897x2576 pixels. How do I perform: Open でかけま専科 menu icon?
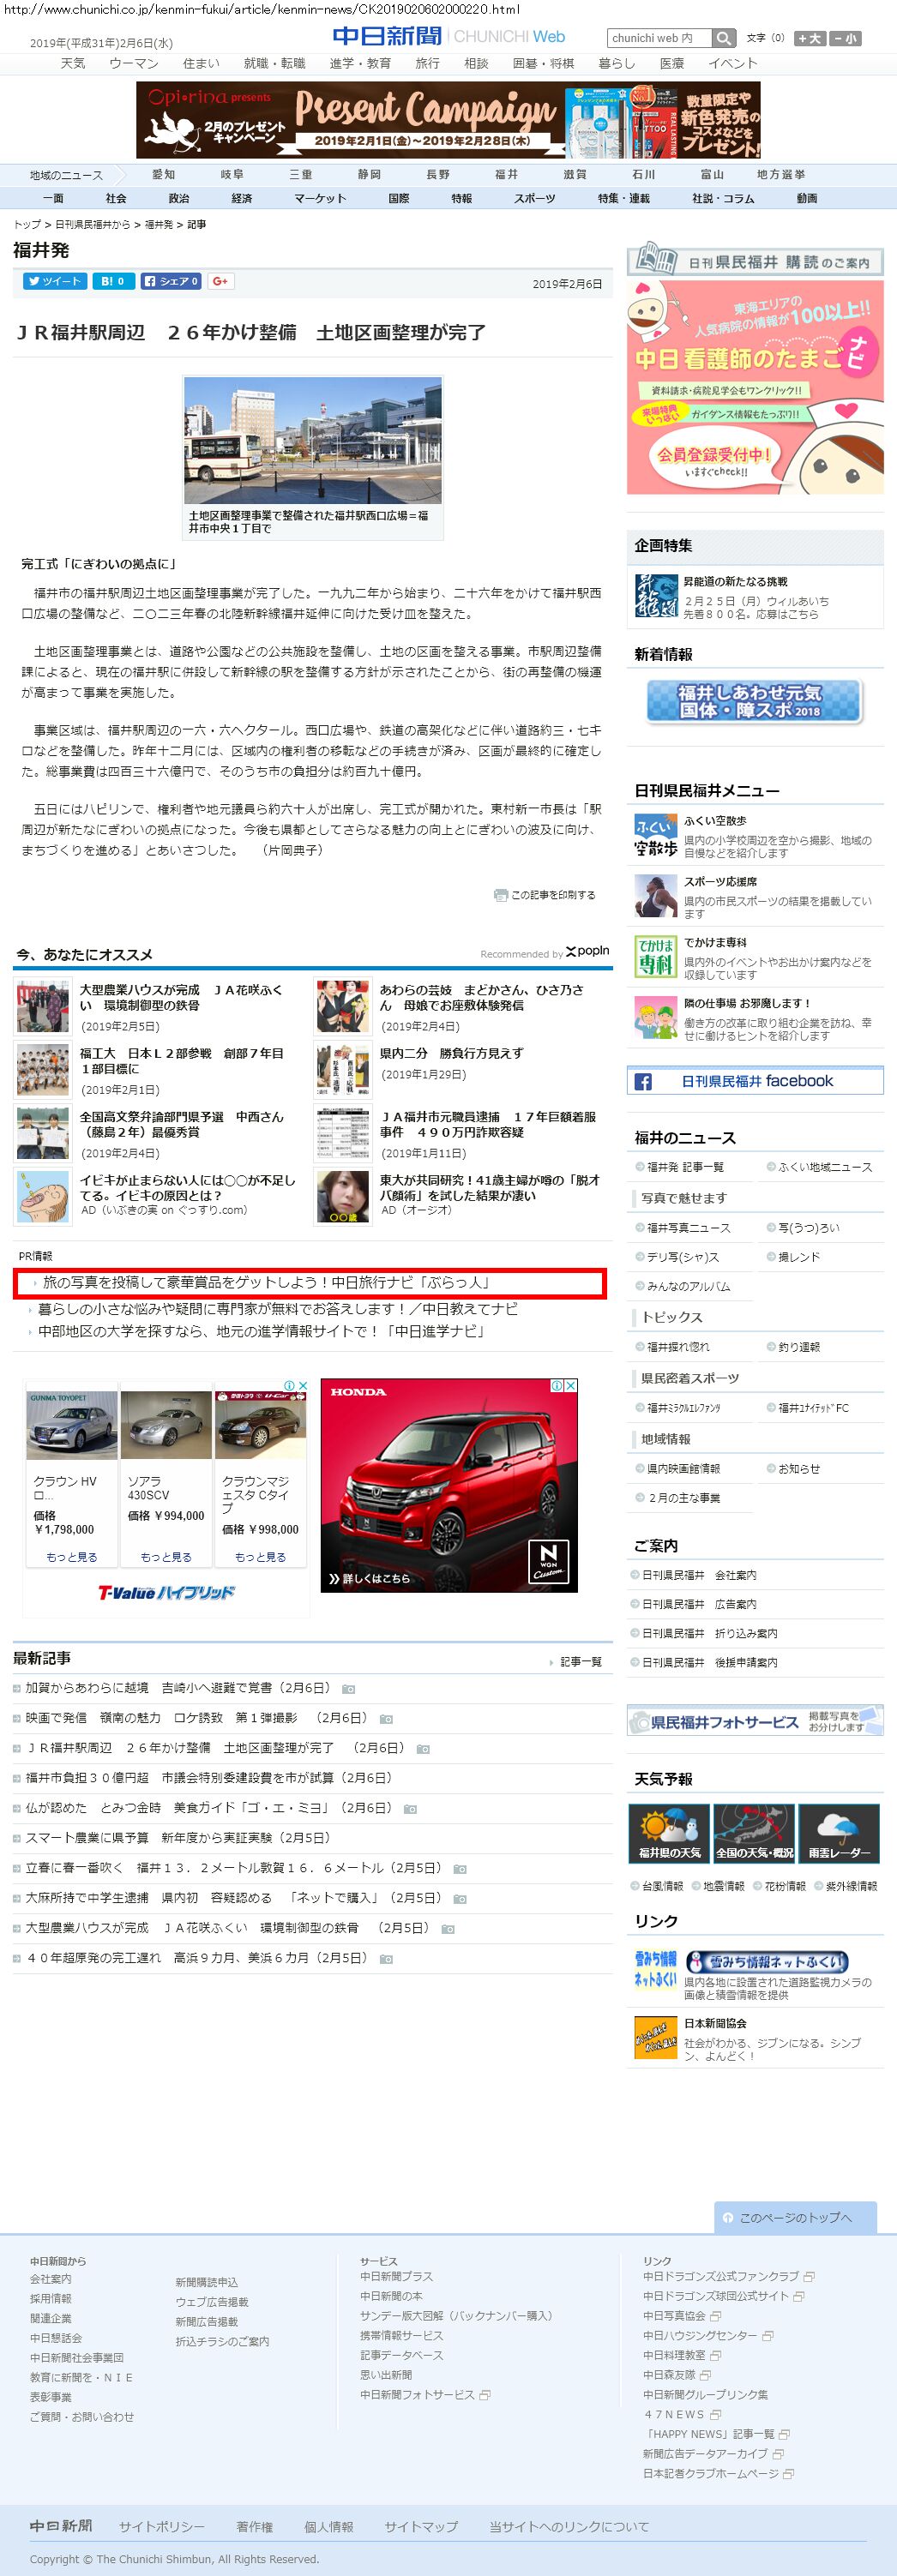click(x=656, y=957)
